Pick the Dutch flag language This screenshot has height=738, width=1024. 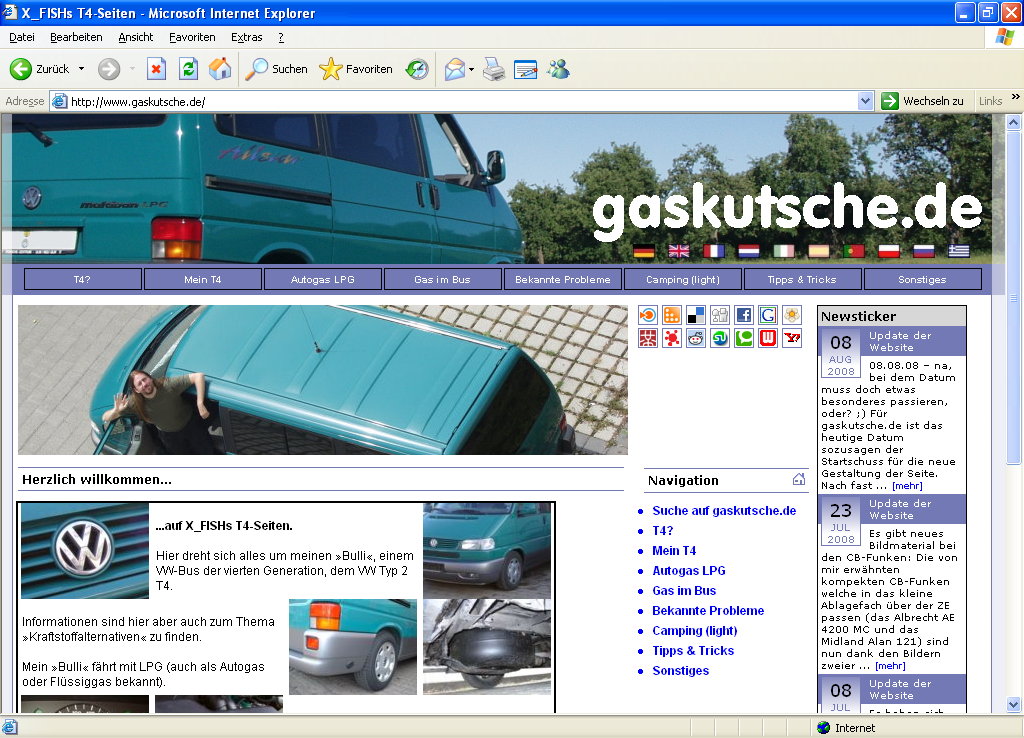(x=749, y=251)
